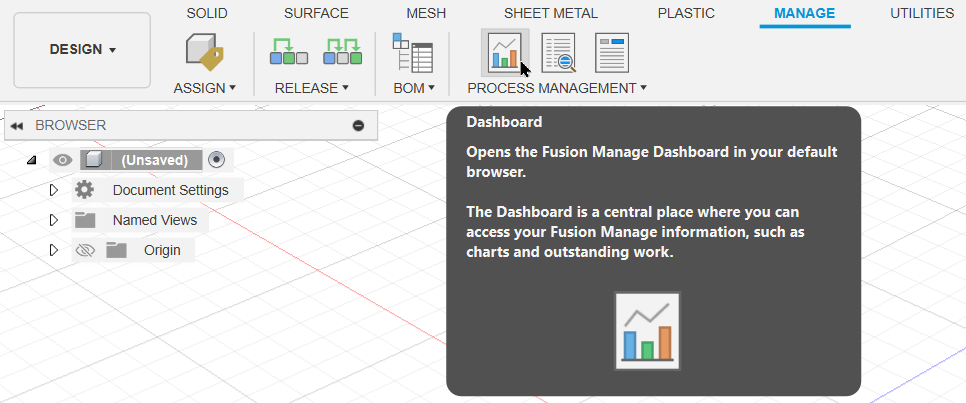Open the ASSIGN dropdown menu
Screen dimensions: 966x403
[x=205, y=88]
